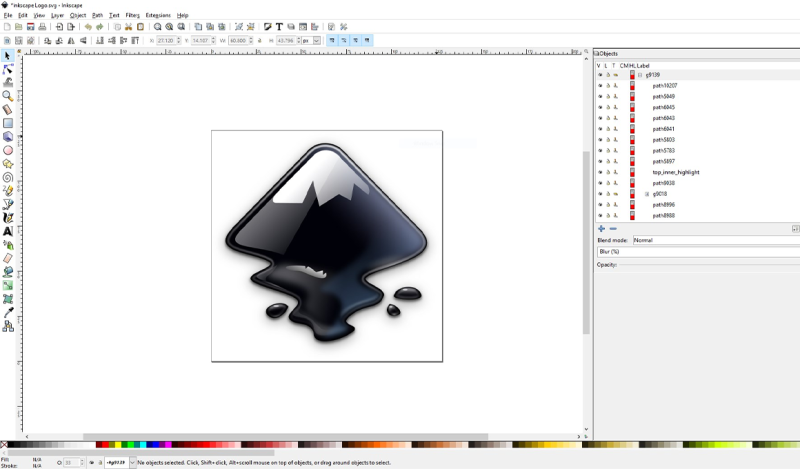This screenshot has width=800, height=469.
Task: Select the 3D Box tool
Action: pos(8,136)
